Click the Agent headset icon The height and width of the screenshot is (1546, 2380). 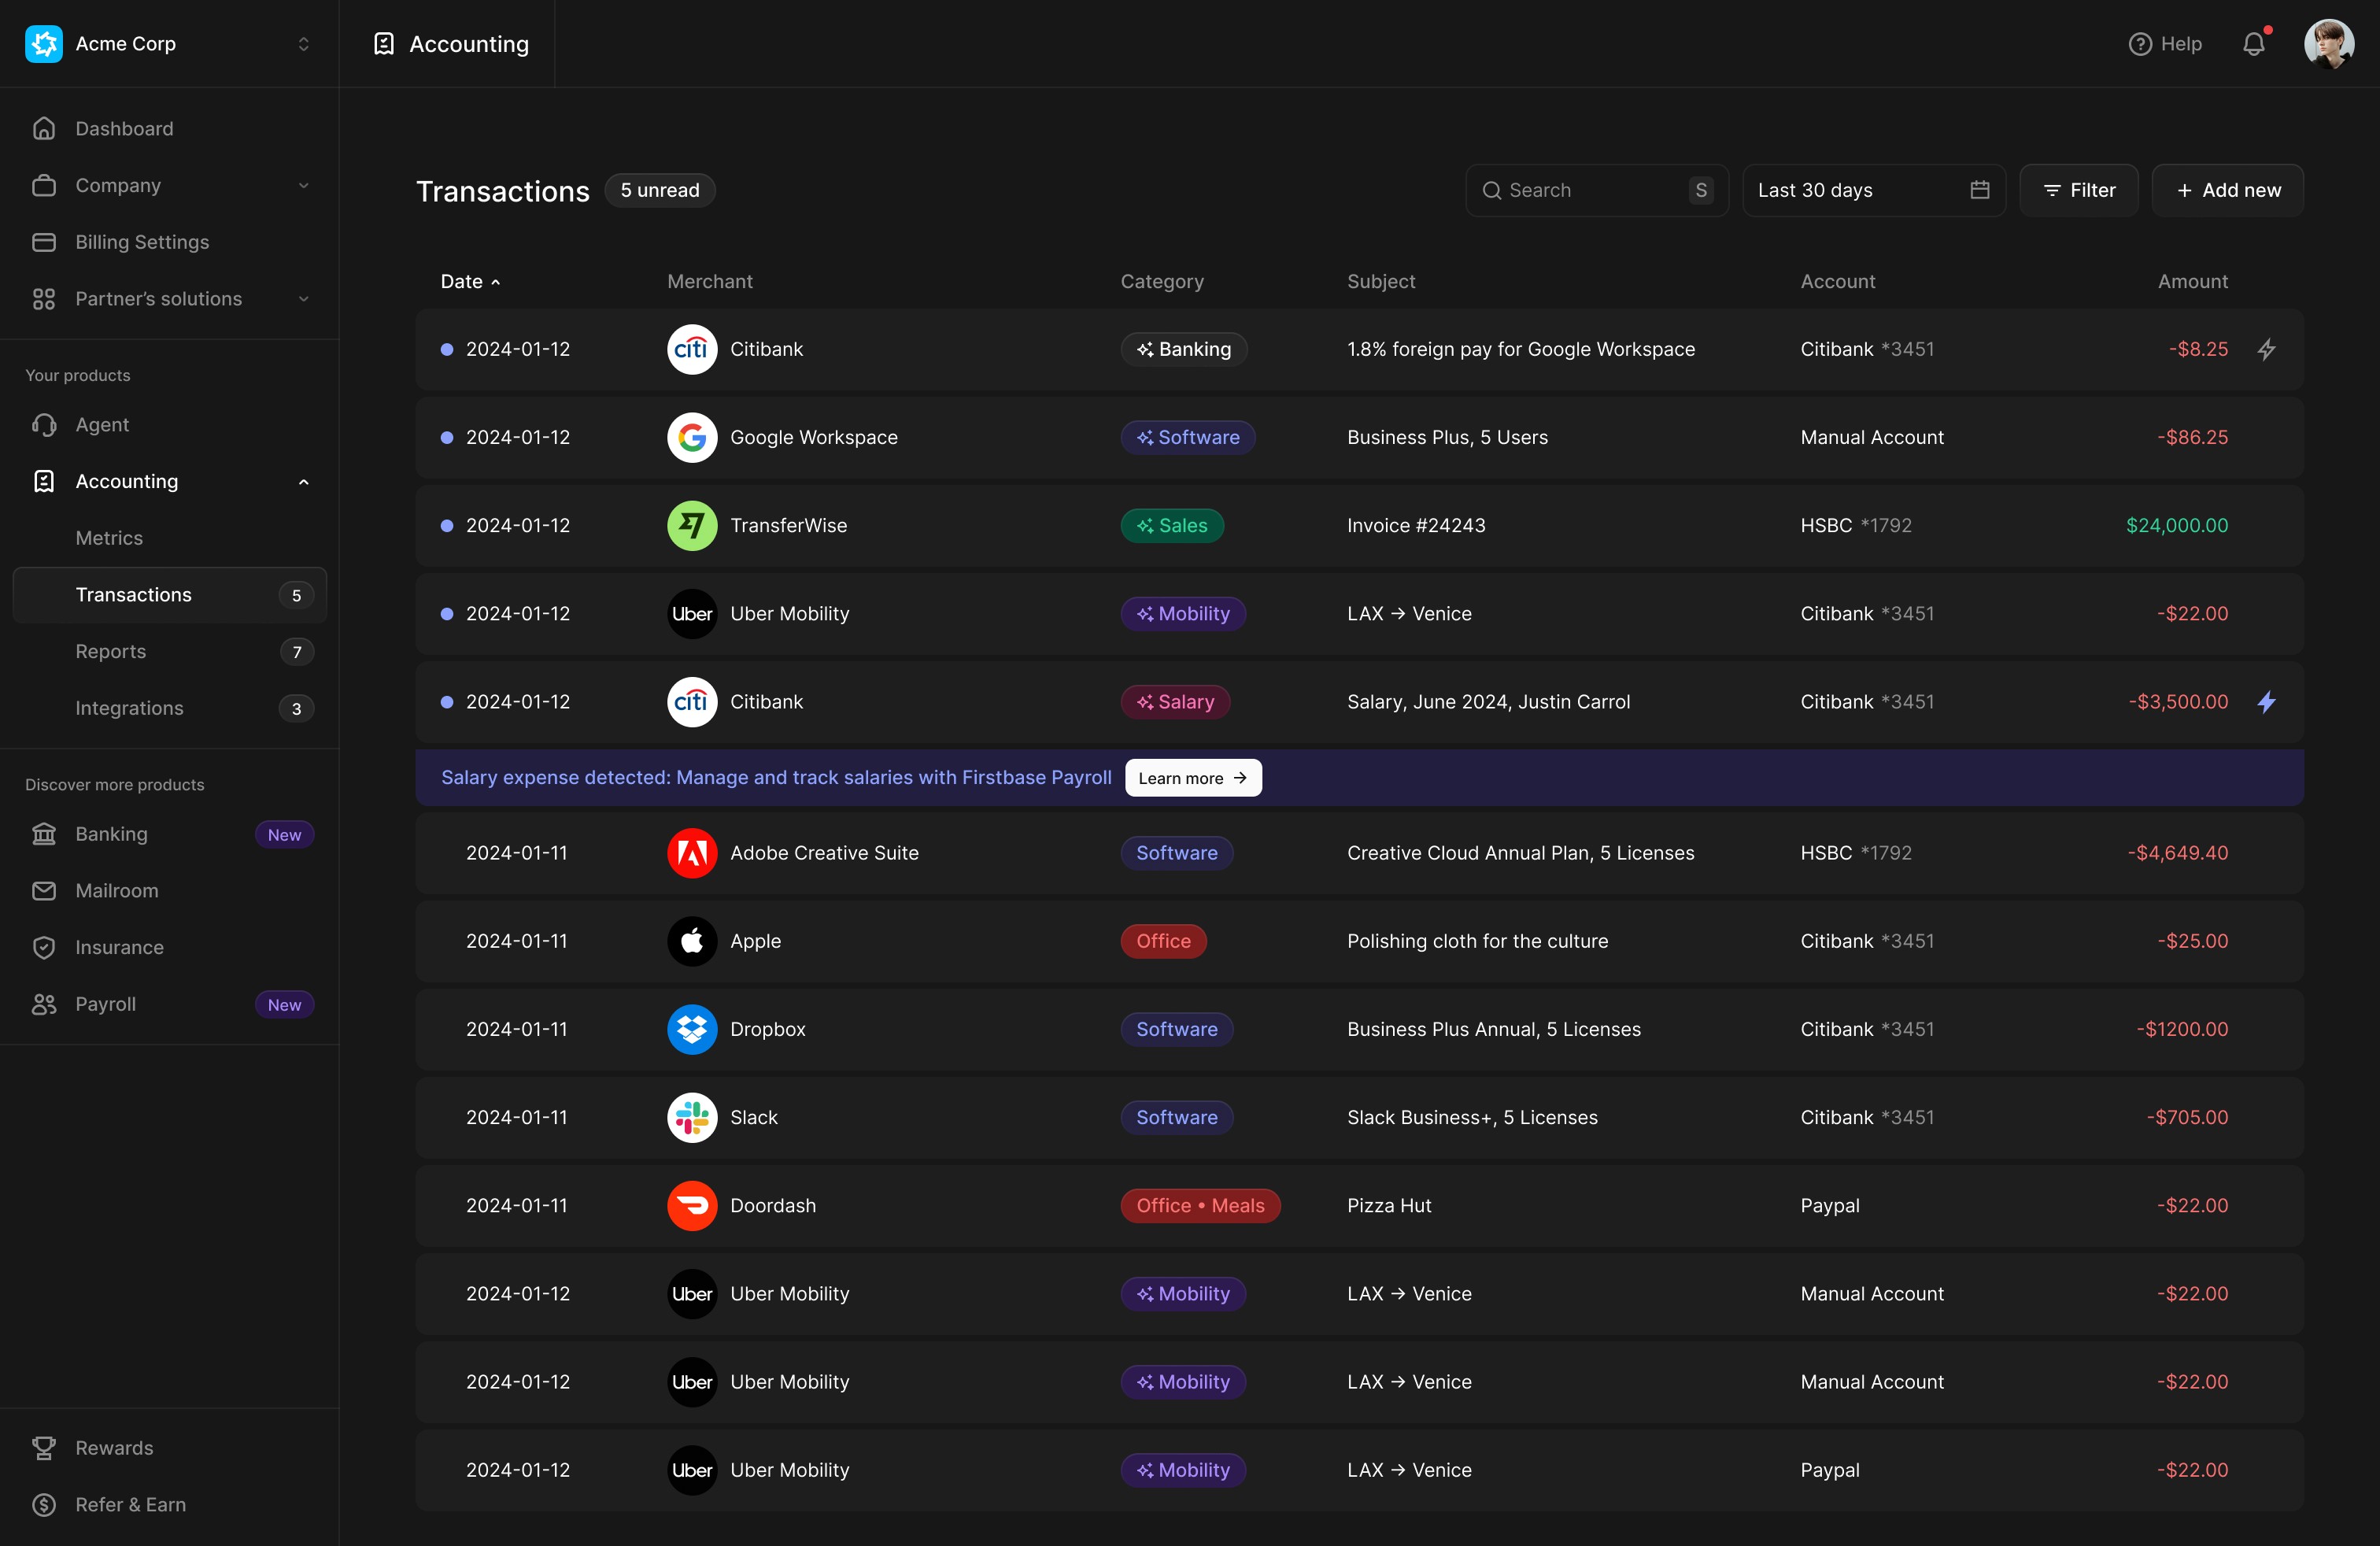click(x=44, y=424)
